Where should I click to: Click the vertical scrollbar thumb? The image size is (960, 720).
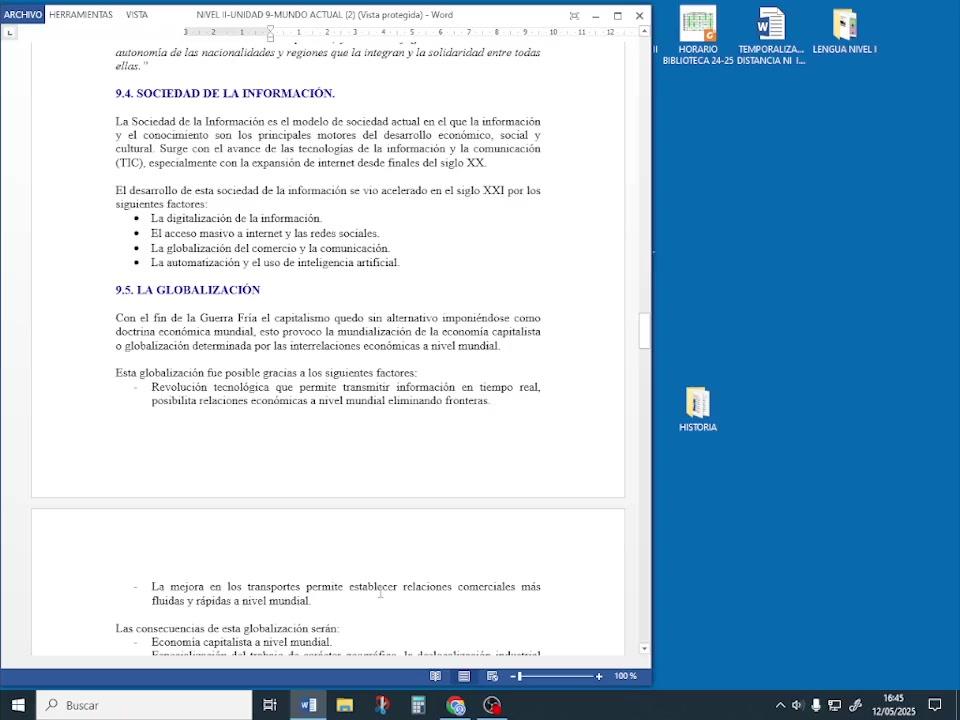click(644, 331)
